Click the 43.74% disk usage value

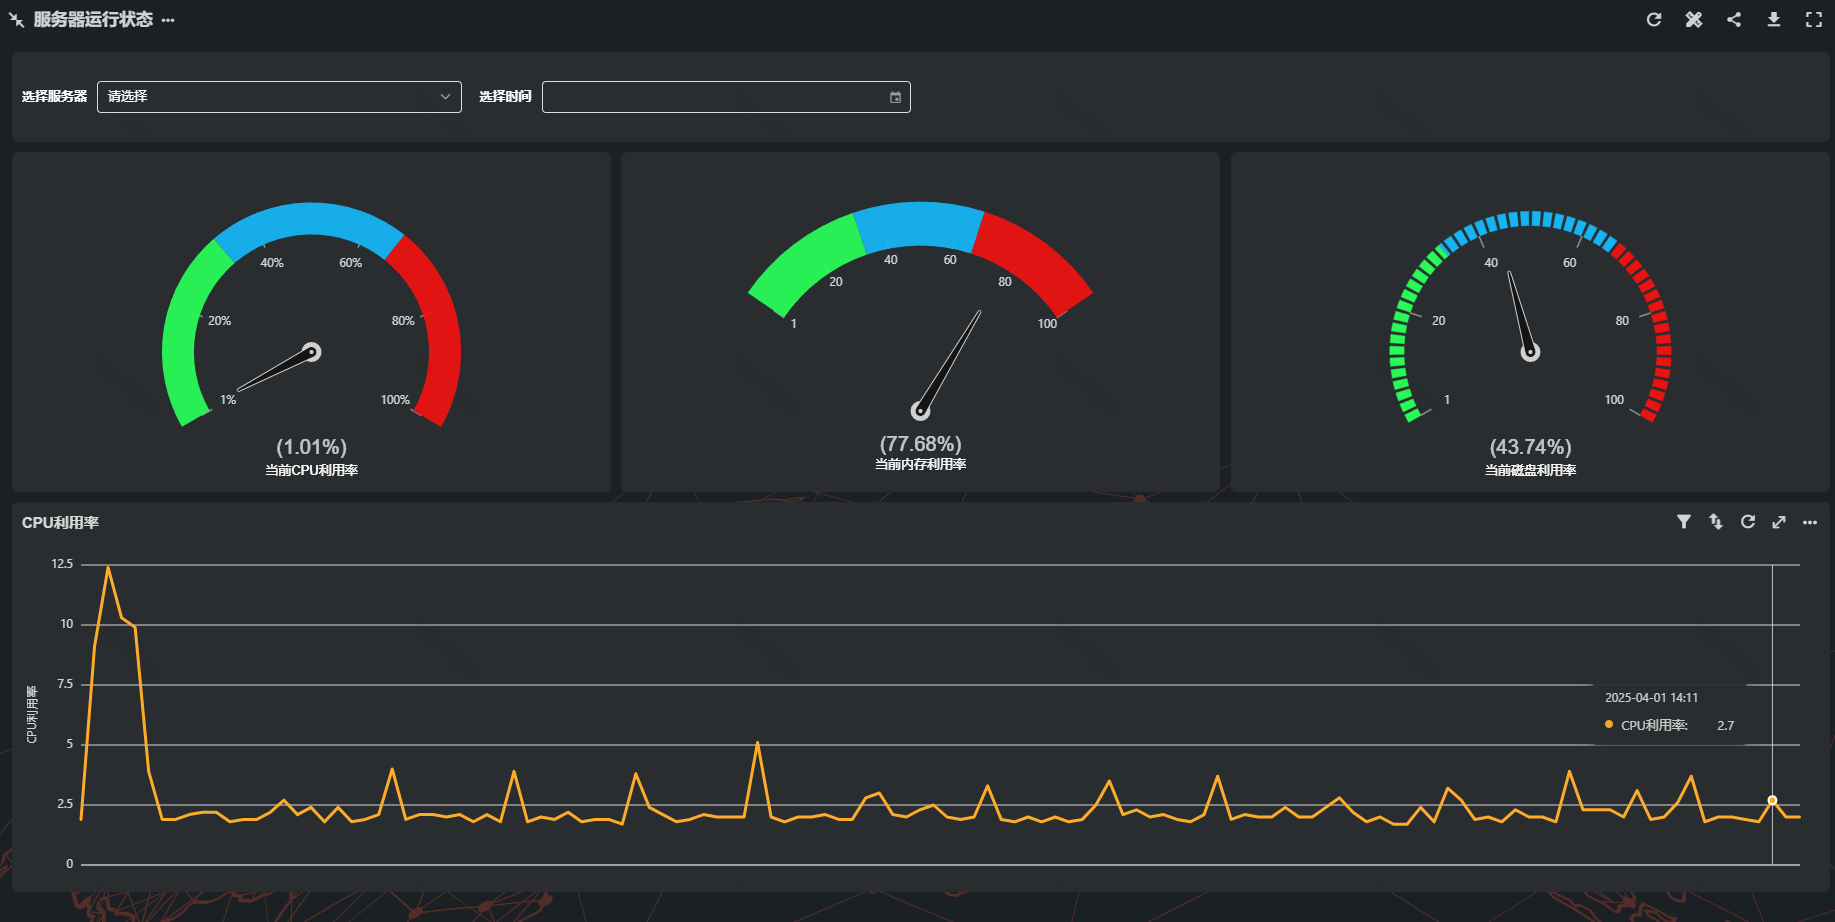[x=1530, y=447]
